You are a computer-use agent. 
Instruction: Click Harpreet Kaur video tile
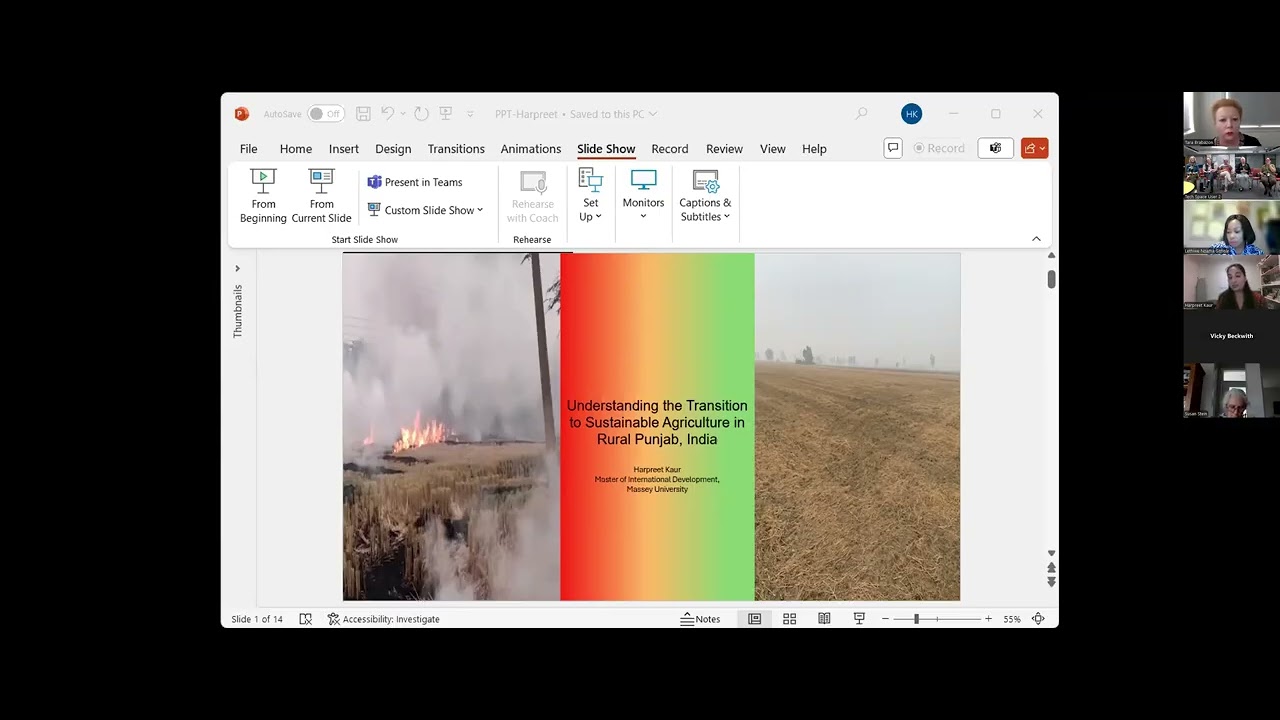pos(1231,282)
